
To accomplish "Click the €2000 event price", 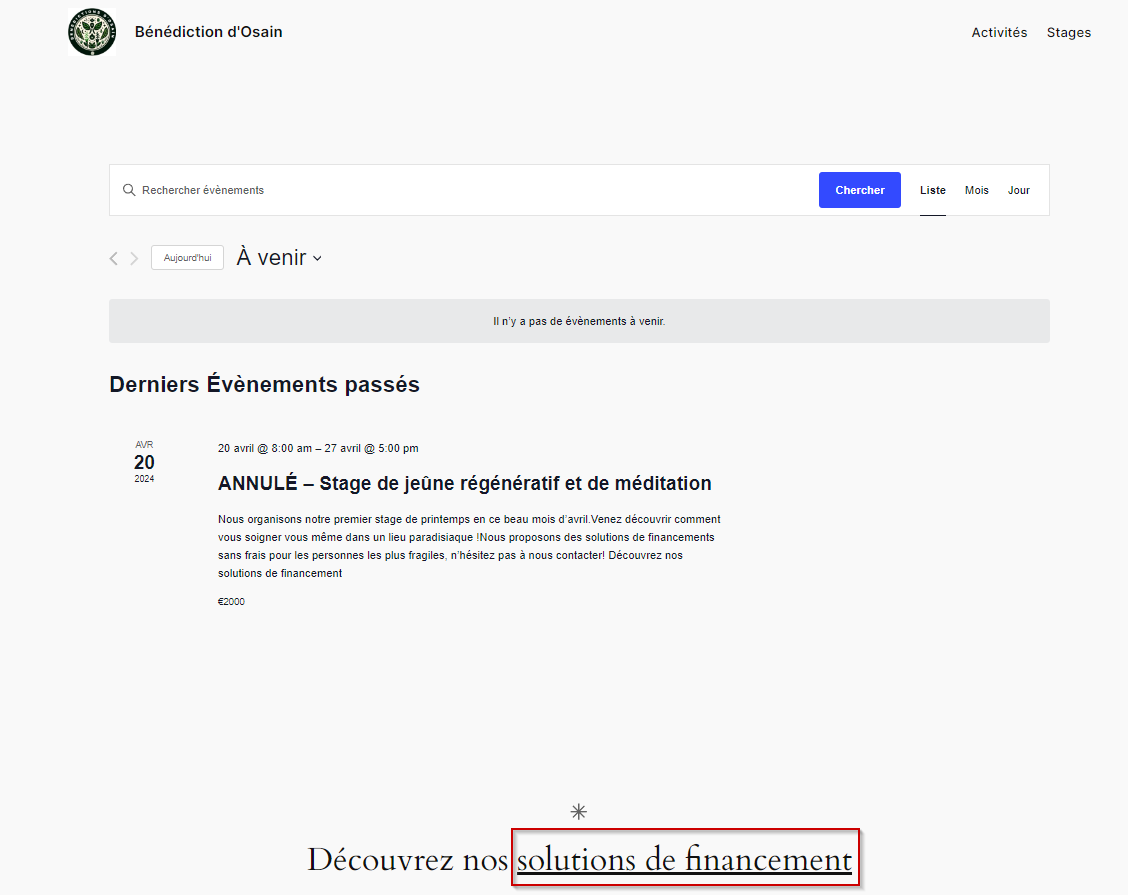I will [x=231, y=602].
